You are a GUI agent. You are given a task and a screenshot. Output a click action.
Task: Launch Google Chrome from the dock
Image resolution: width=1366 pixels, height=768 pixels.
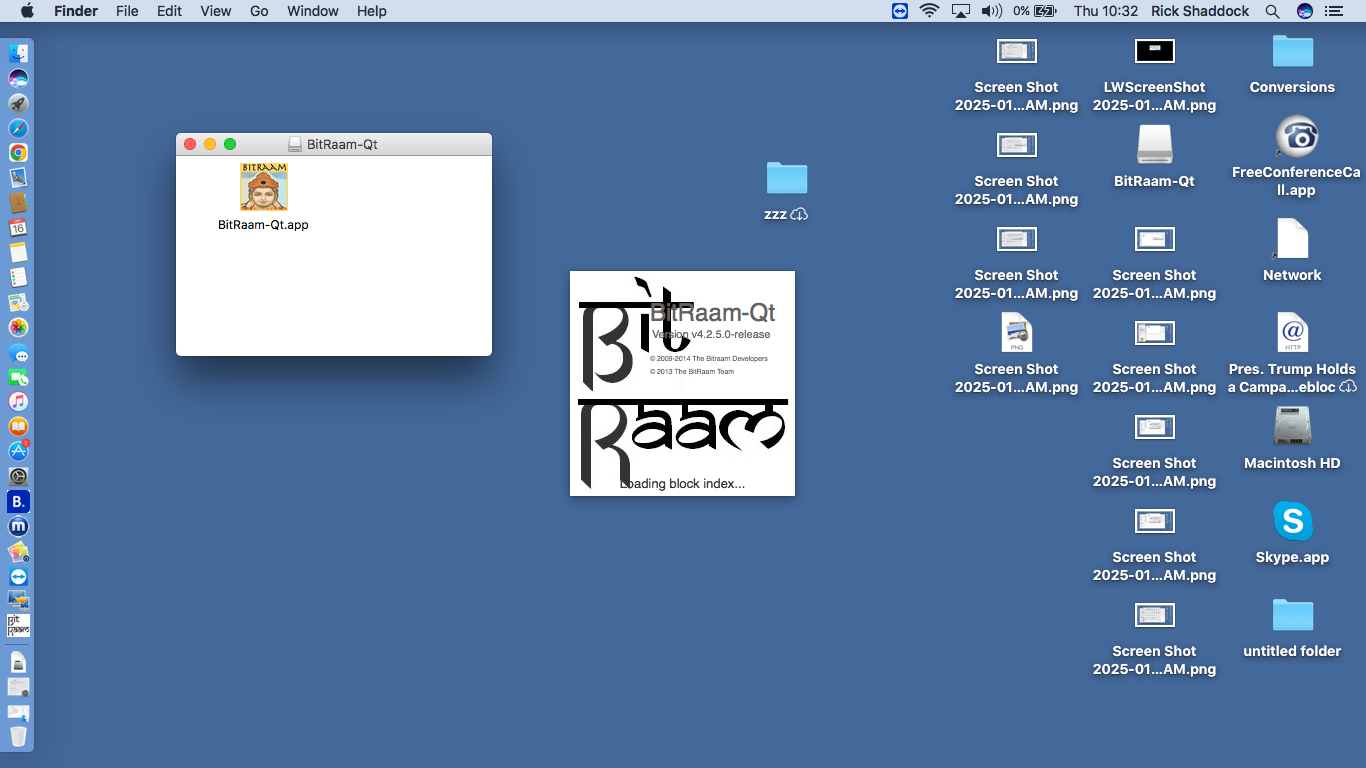(x=18, y=153)
